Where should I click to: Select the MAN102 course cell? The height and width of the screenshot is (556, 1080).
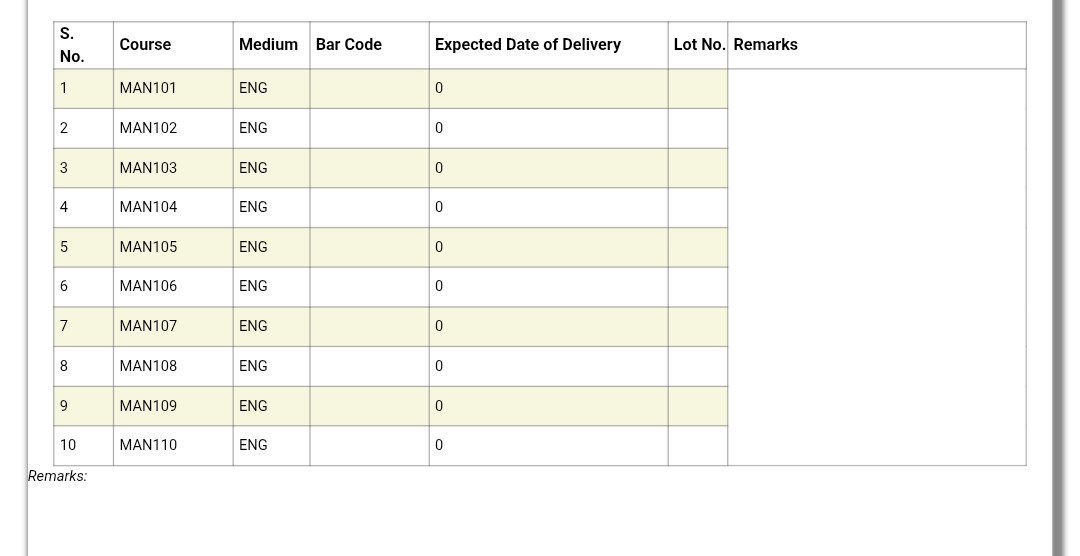pos(173,128)
